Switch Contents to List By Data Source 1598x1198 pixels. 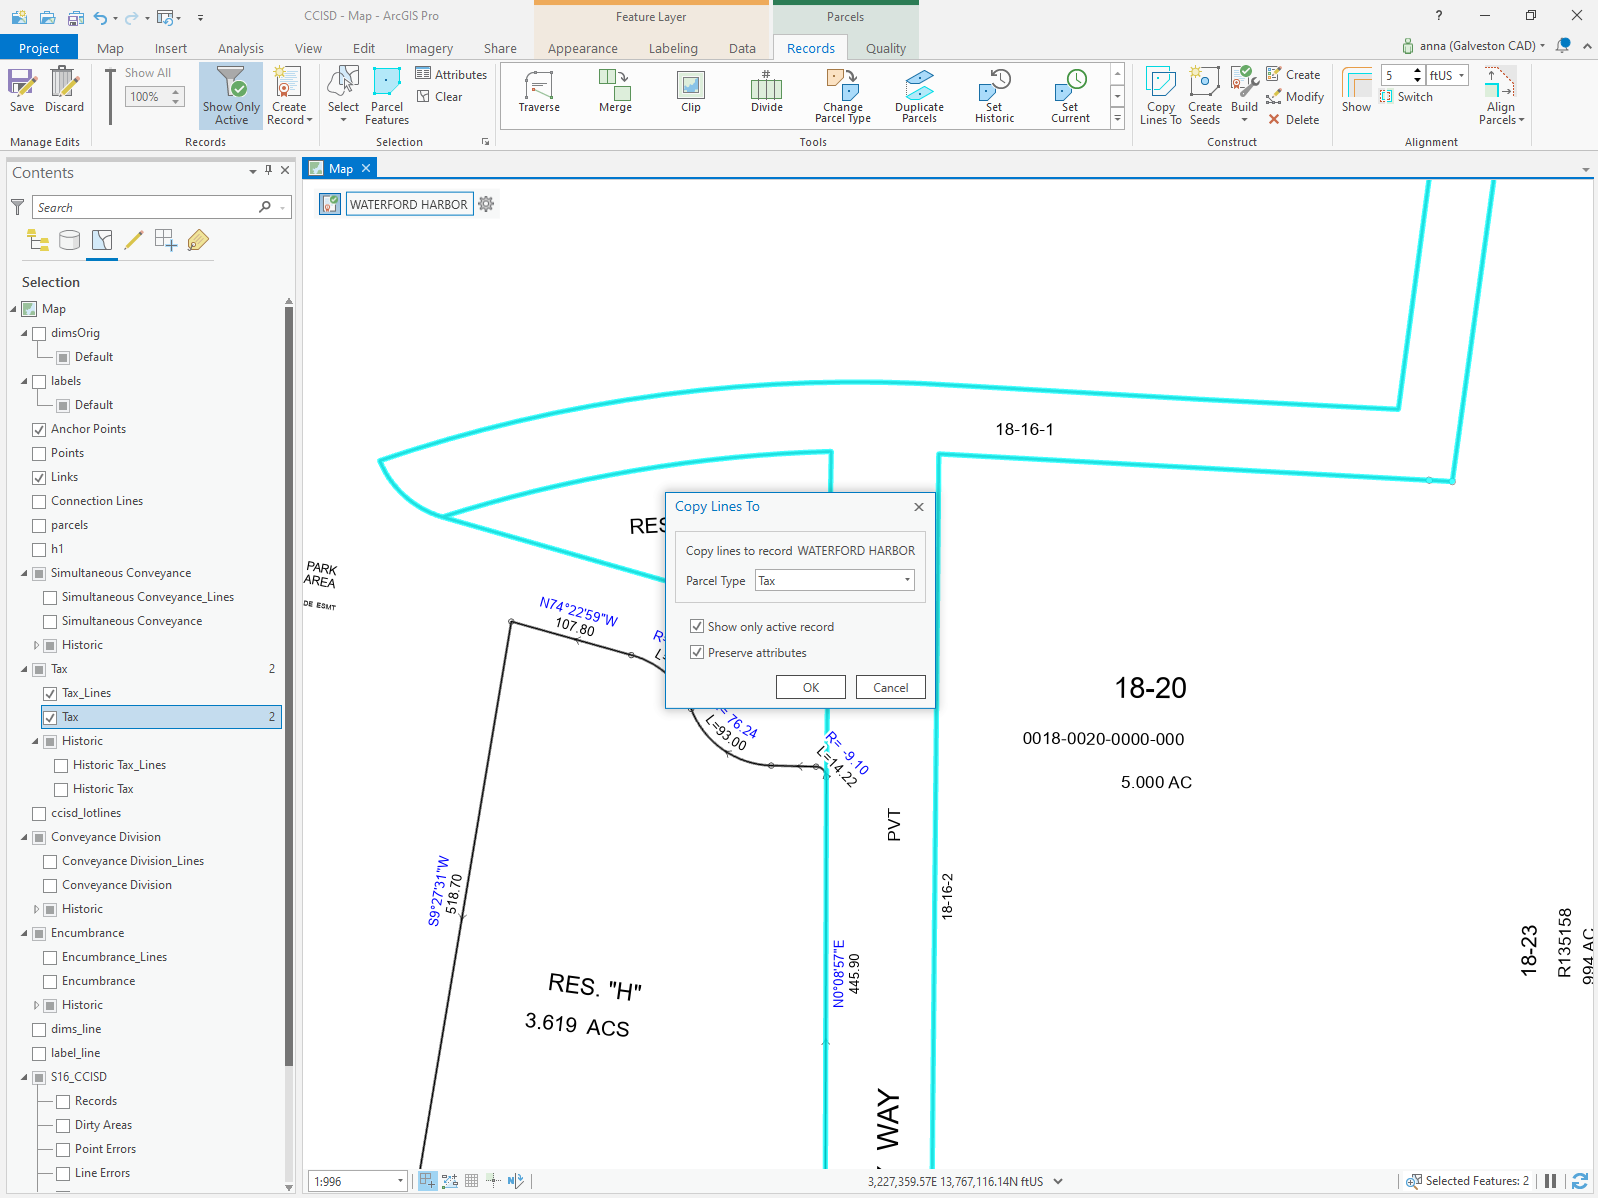click(x=70, y=240)
